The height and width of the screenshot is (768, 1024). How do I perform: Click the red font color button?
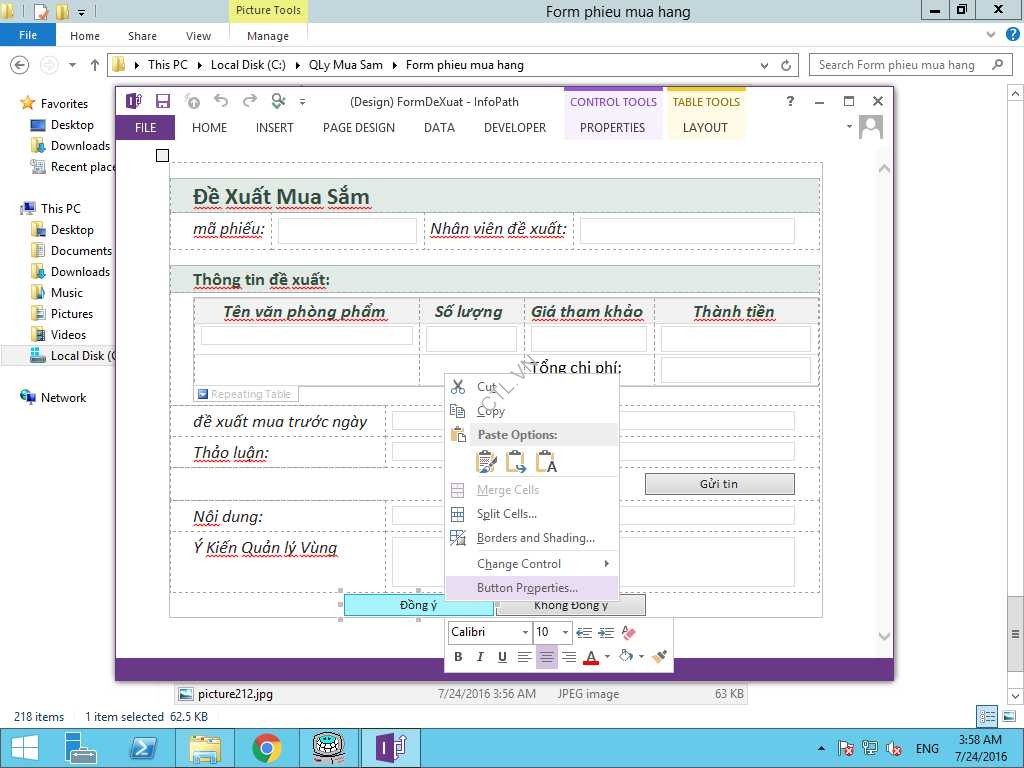tap(591, 657)
